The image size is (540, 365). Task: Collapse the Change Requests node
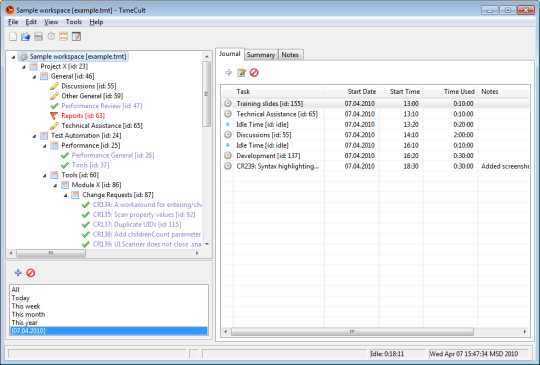pos(65,196)
